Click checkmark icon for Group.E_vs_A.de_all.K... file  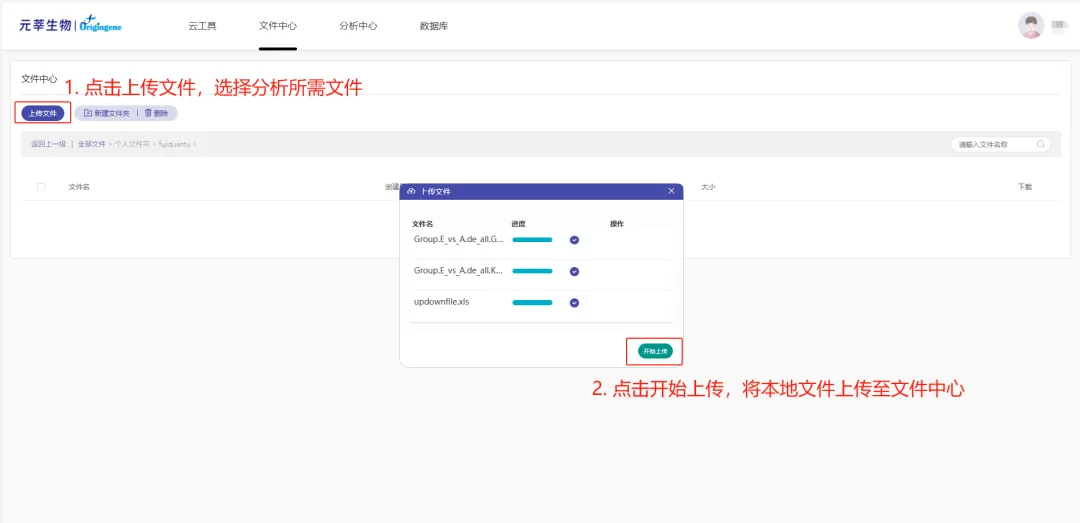(574, 271)
